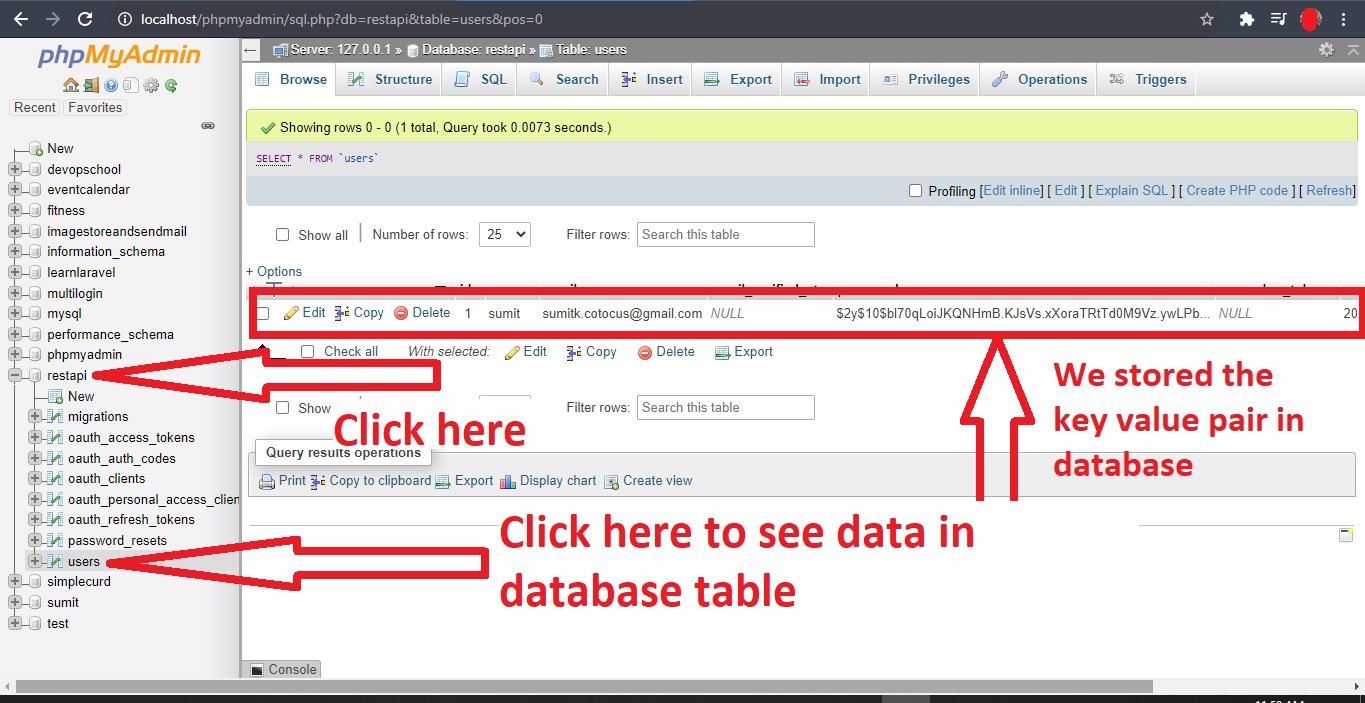Toggle the Show all checkbox

[x=283, y=235]
